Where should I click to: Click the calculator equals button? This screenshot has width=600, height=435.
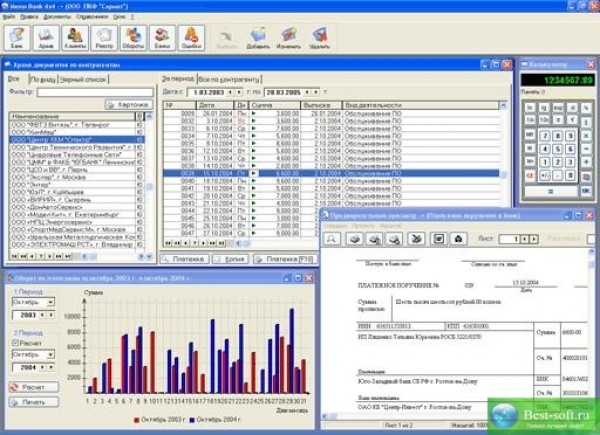tap(551, 191)
